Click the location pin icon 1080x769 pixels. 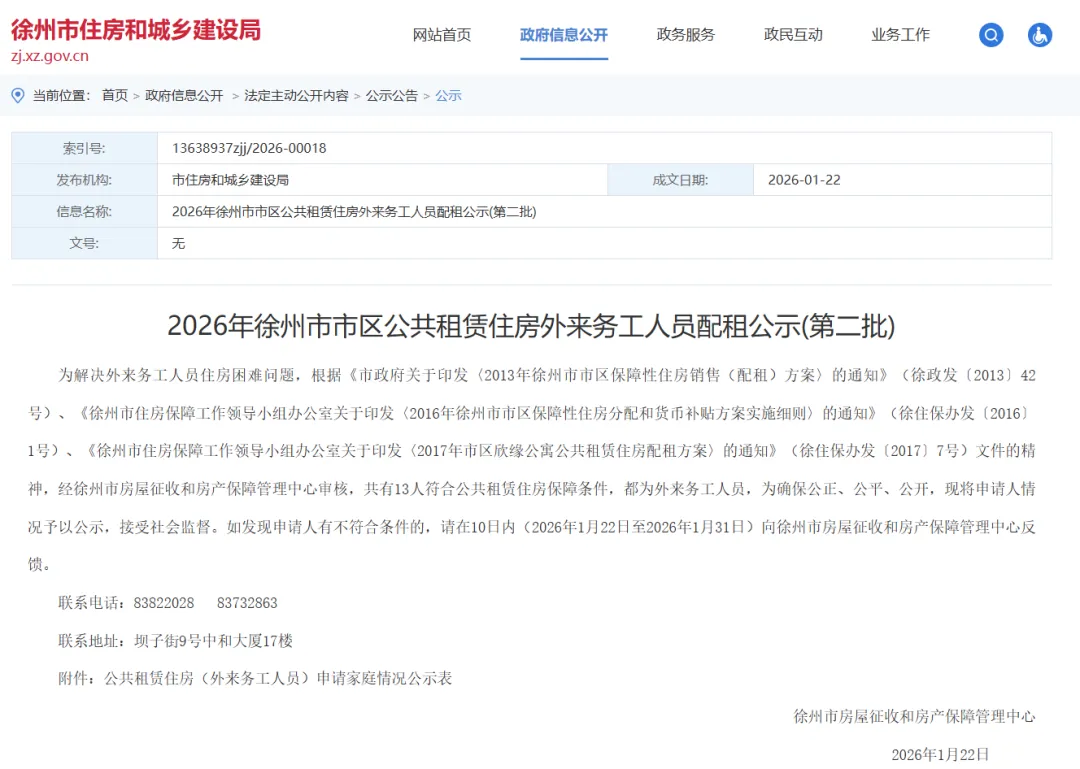18,96
